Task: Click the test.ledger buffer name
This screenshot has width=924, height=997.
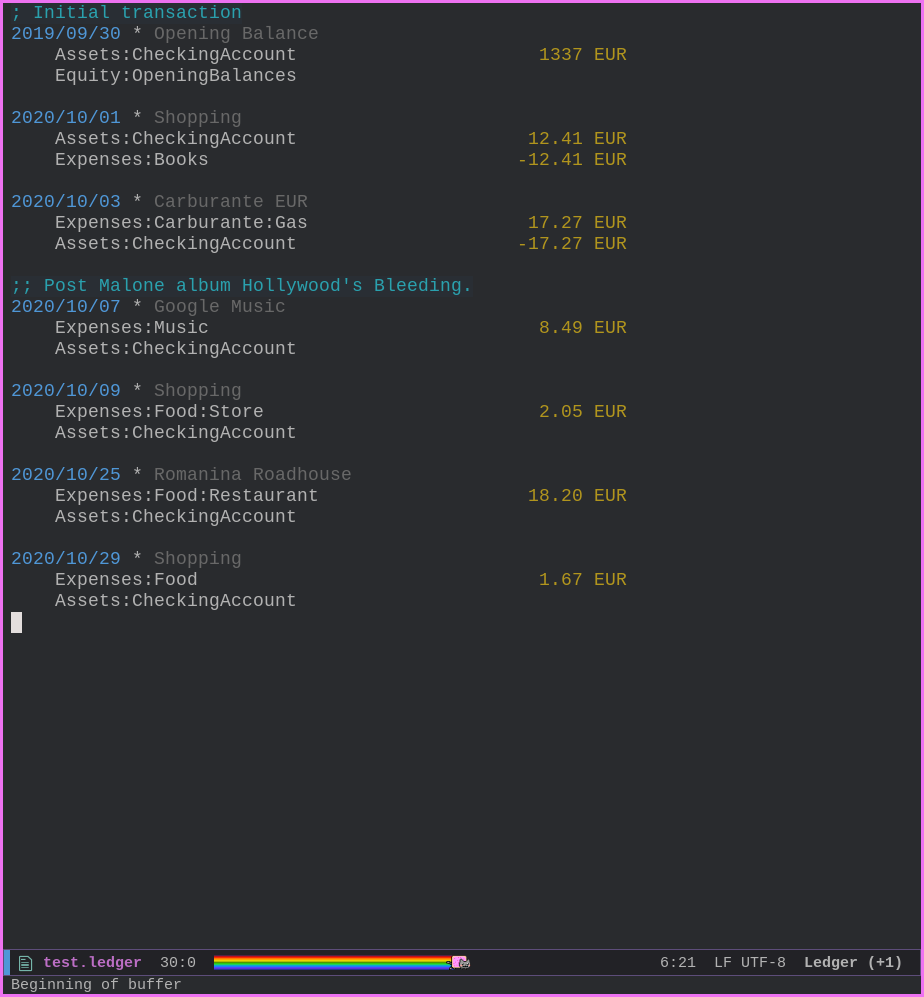Action: click(92, 963)
